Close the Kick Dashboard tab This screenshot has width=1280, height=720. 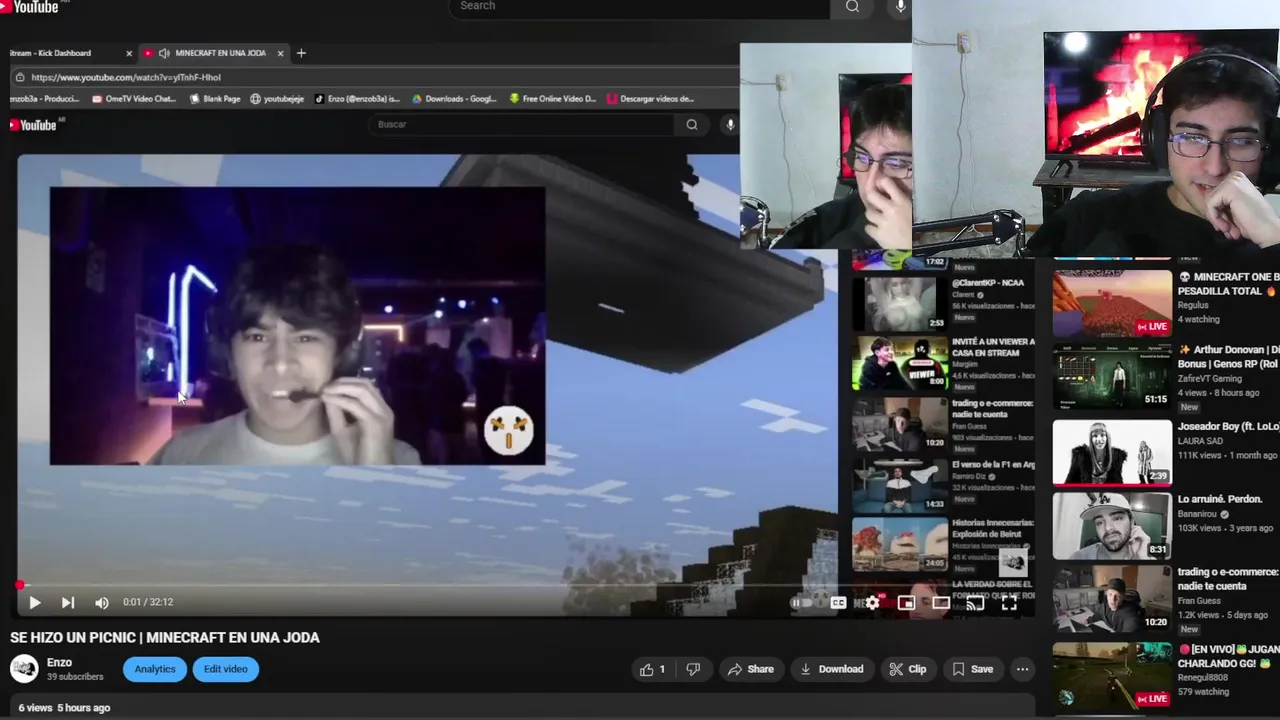pyautogui.click(x=129, y=53)
